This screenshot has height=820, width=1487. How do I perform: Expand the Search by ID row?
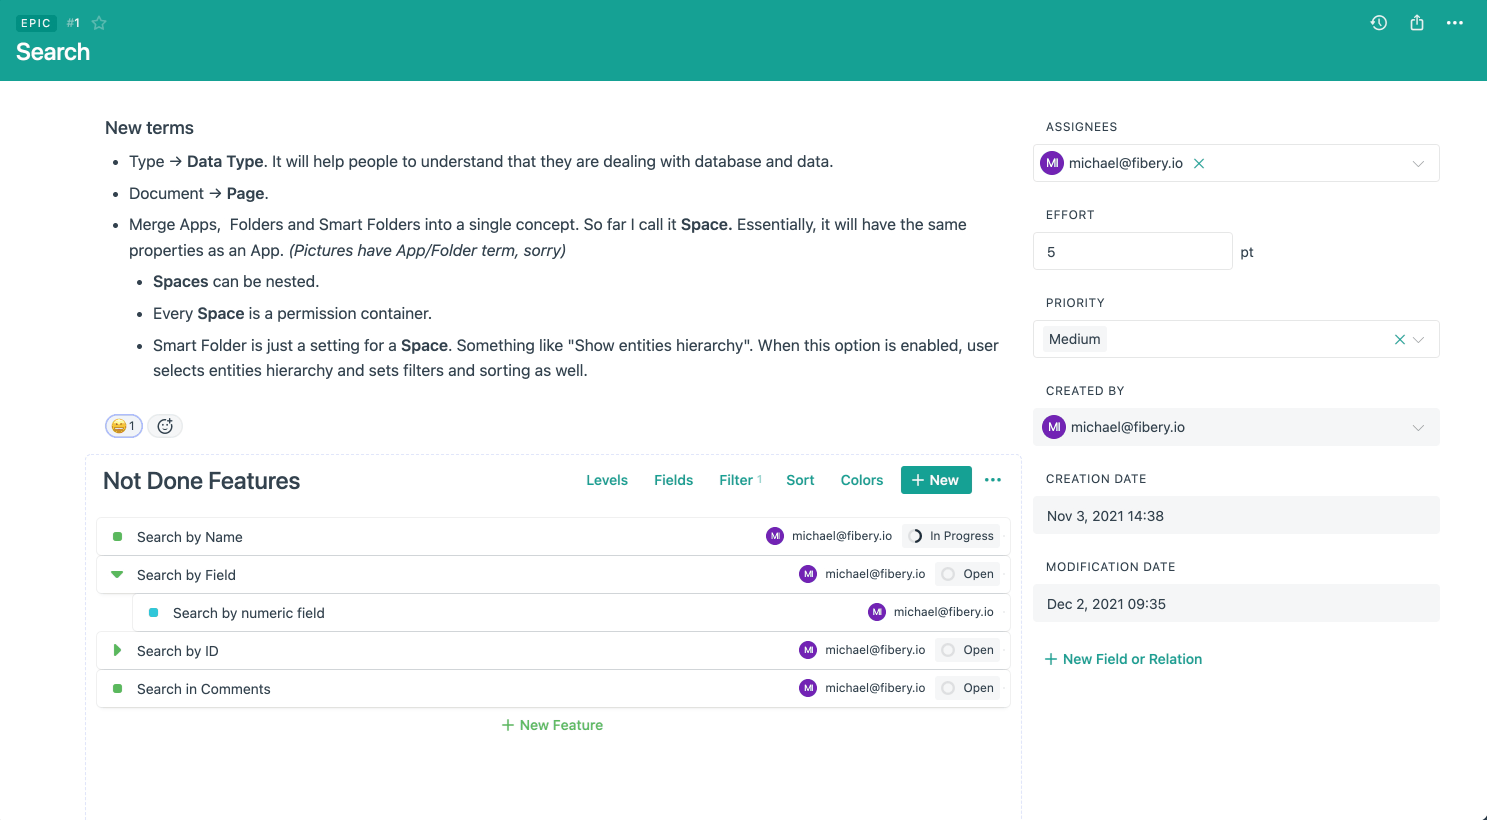click(117, 651)
